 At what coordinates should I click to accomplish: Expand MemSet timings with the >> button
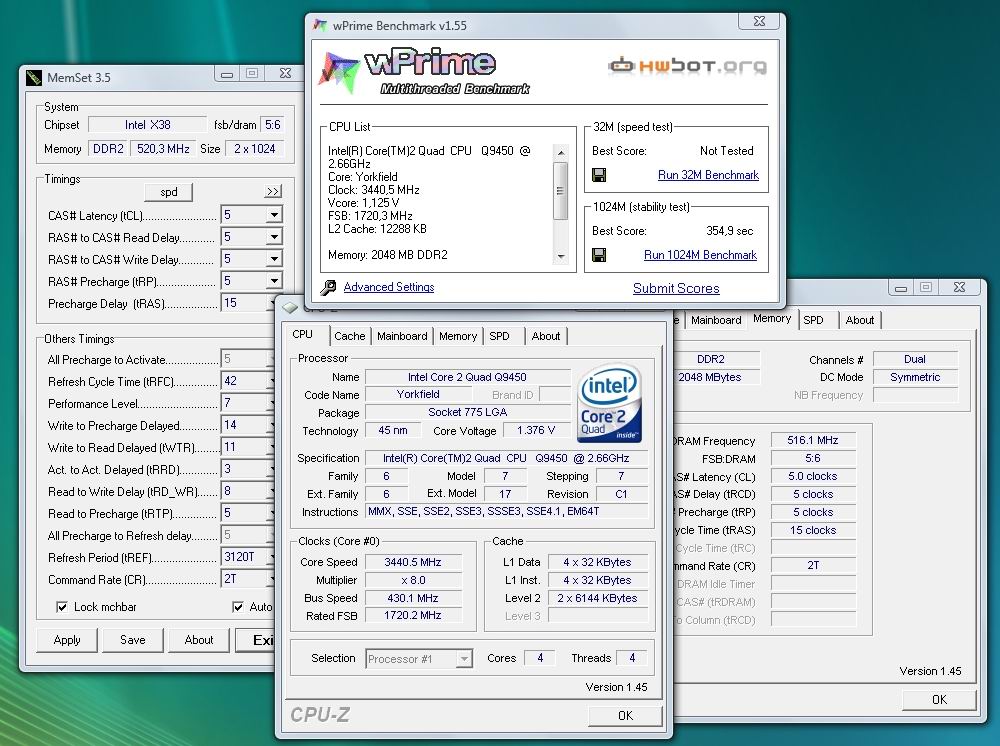(x=273, y=191)
